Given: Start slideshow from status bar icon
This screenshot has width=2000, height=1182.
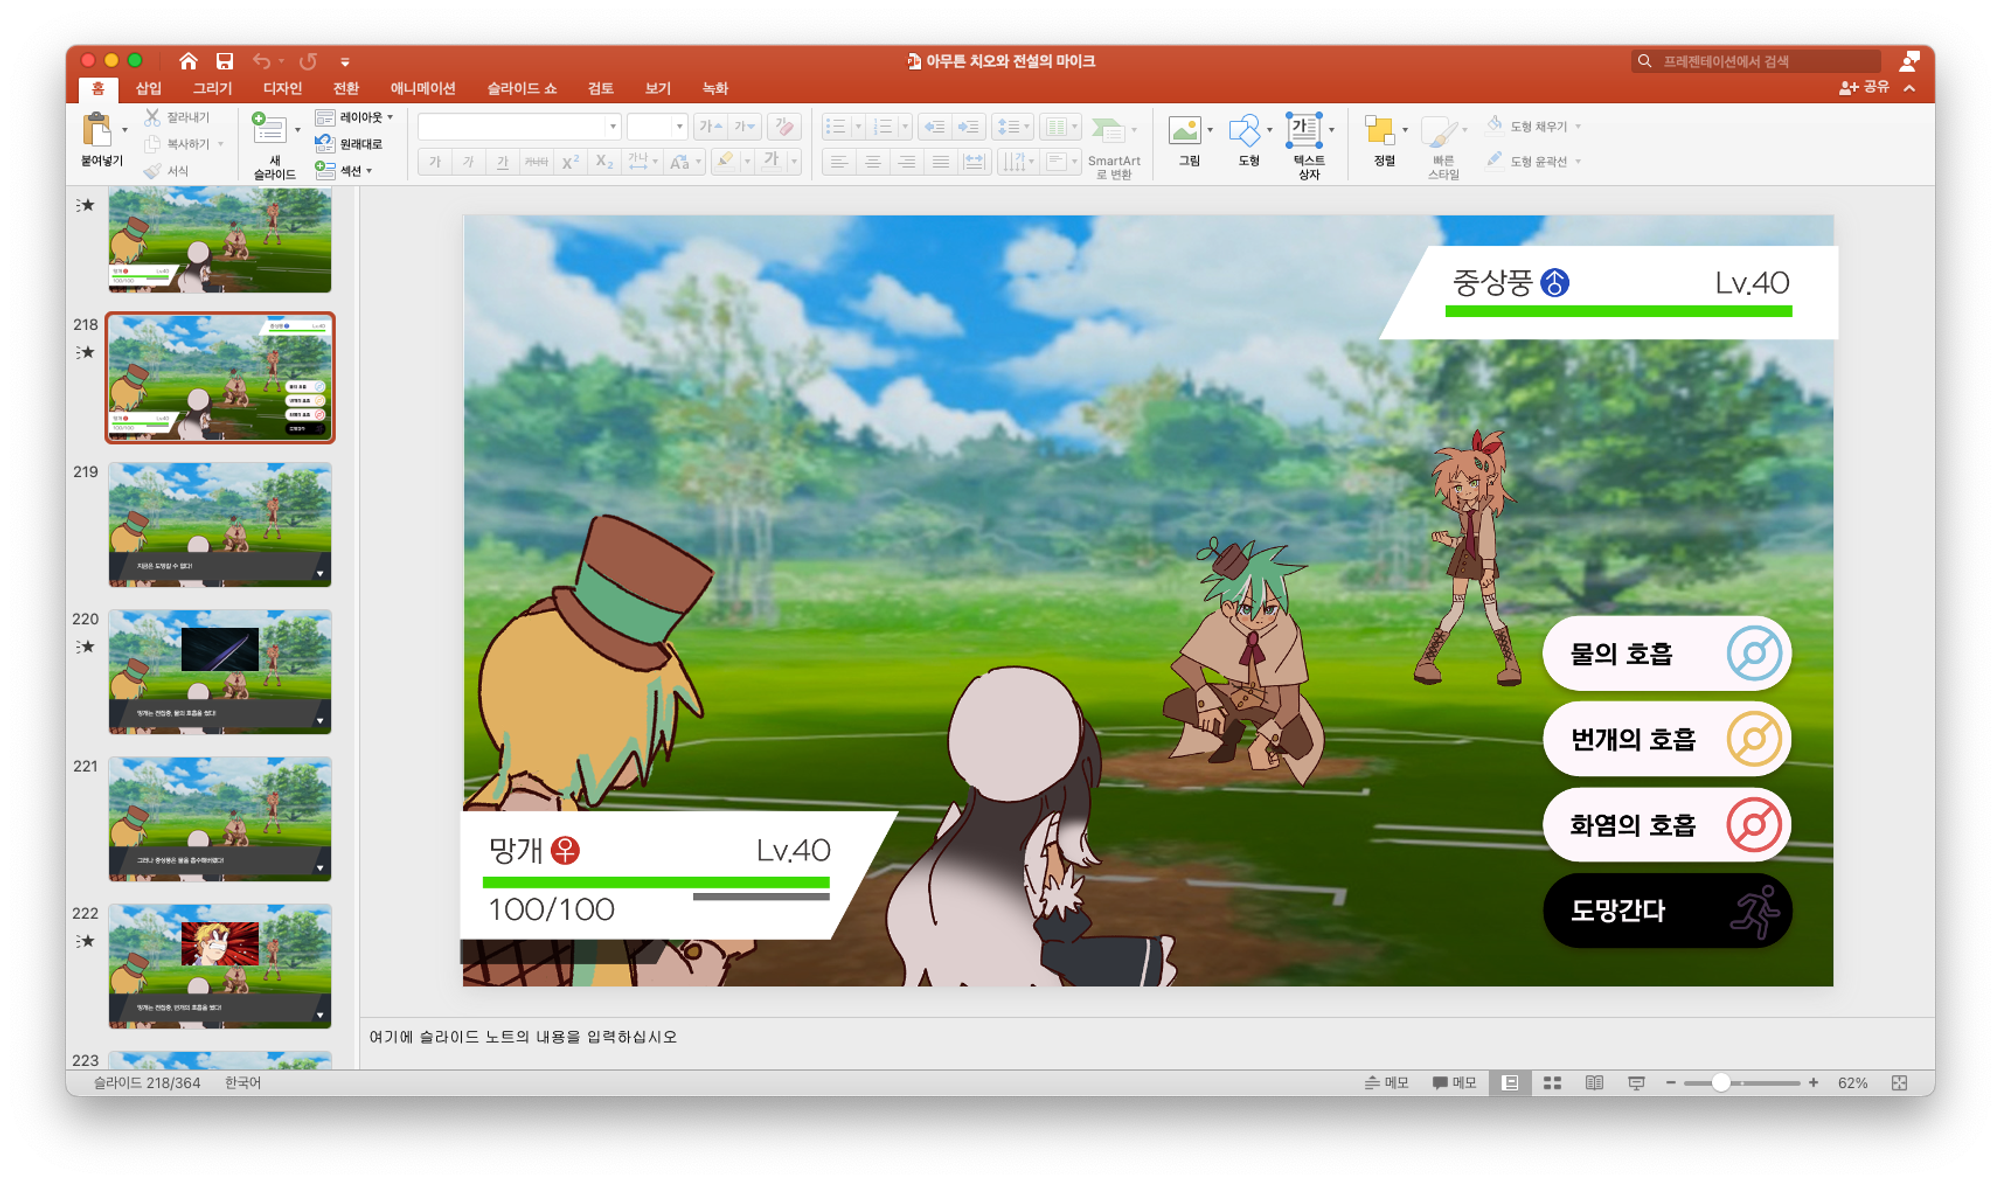Looking at the screenshot, I should (x=1636, y=1083).
